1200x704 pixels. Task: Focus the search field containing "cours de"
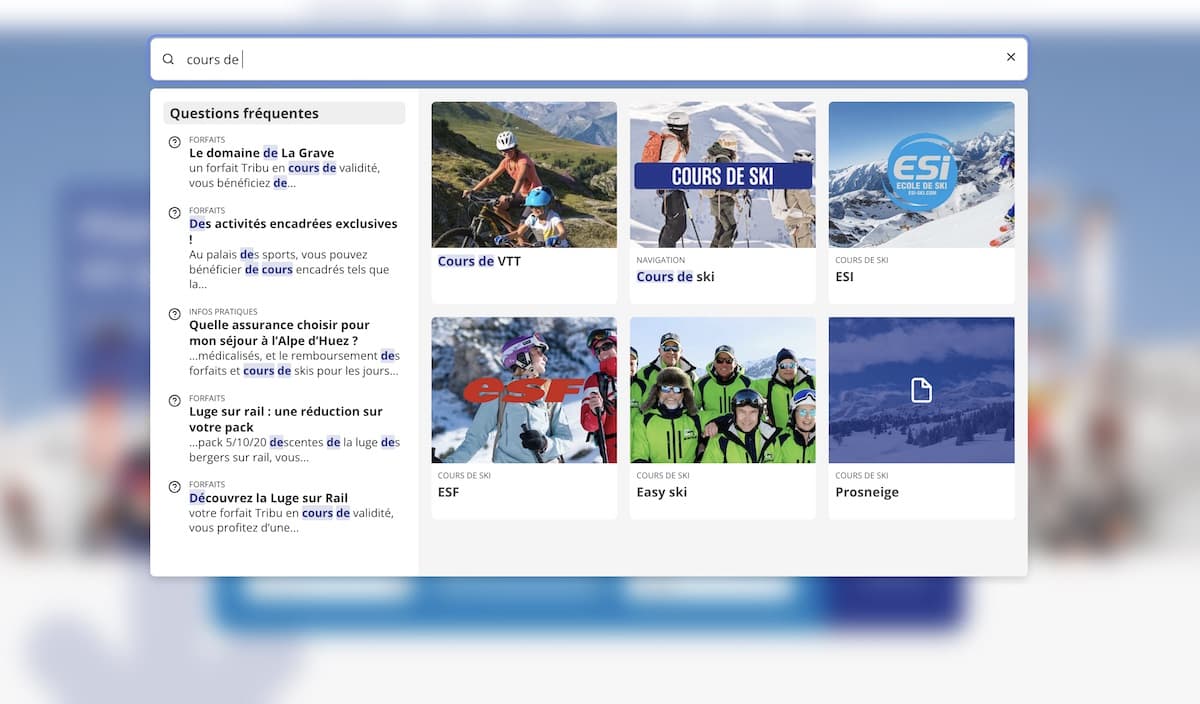click(589, 59)
